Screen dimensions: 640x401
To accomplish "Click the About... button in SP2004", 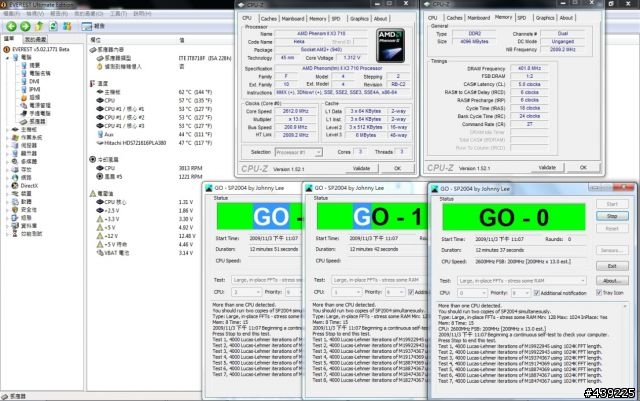I will pyautogui.click(x=612, y=281).
